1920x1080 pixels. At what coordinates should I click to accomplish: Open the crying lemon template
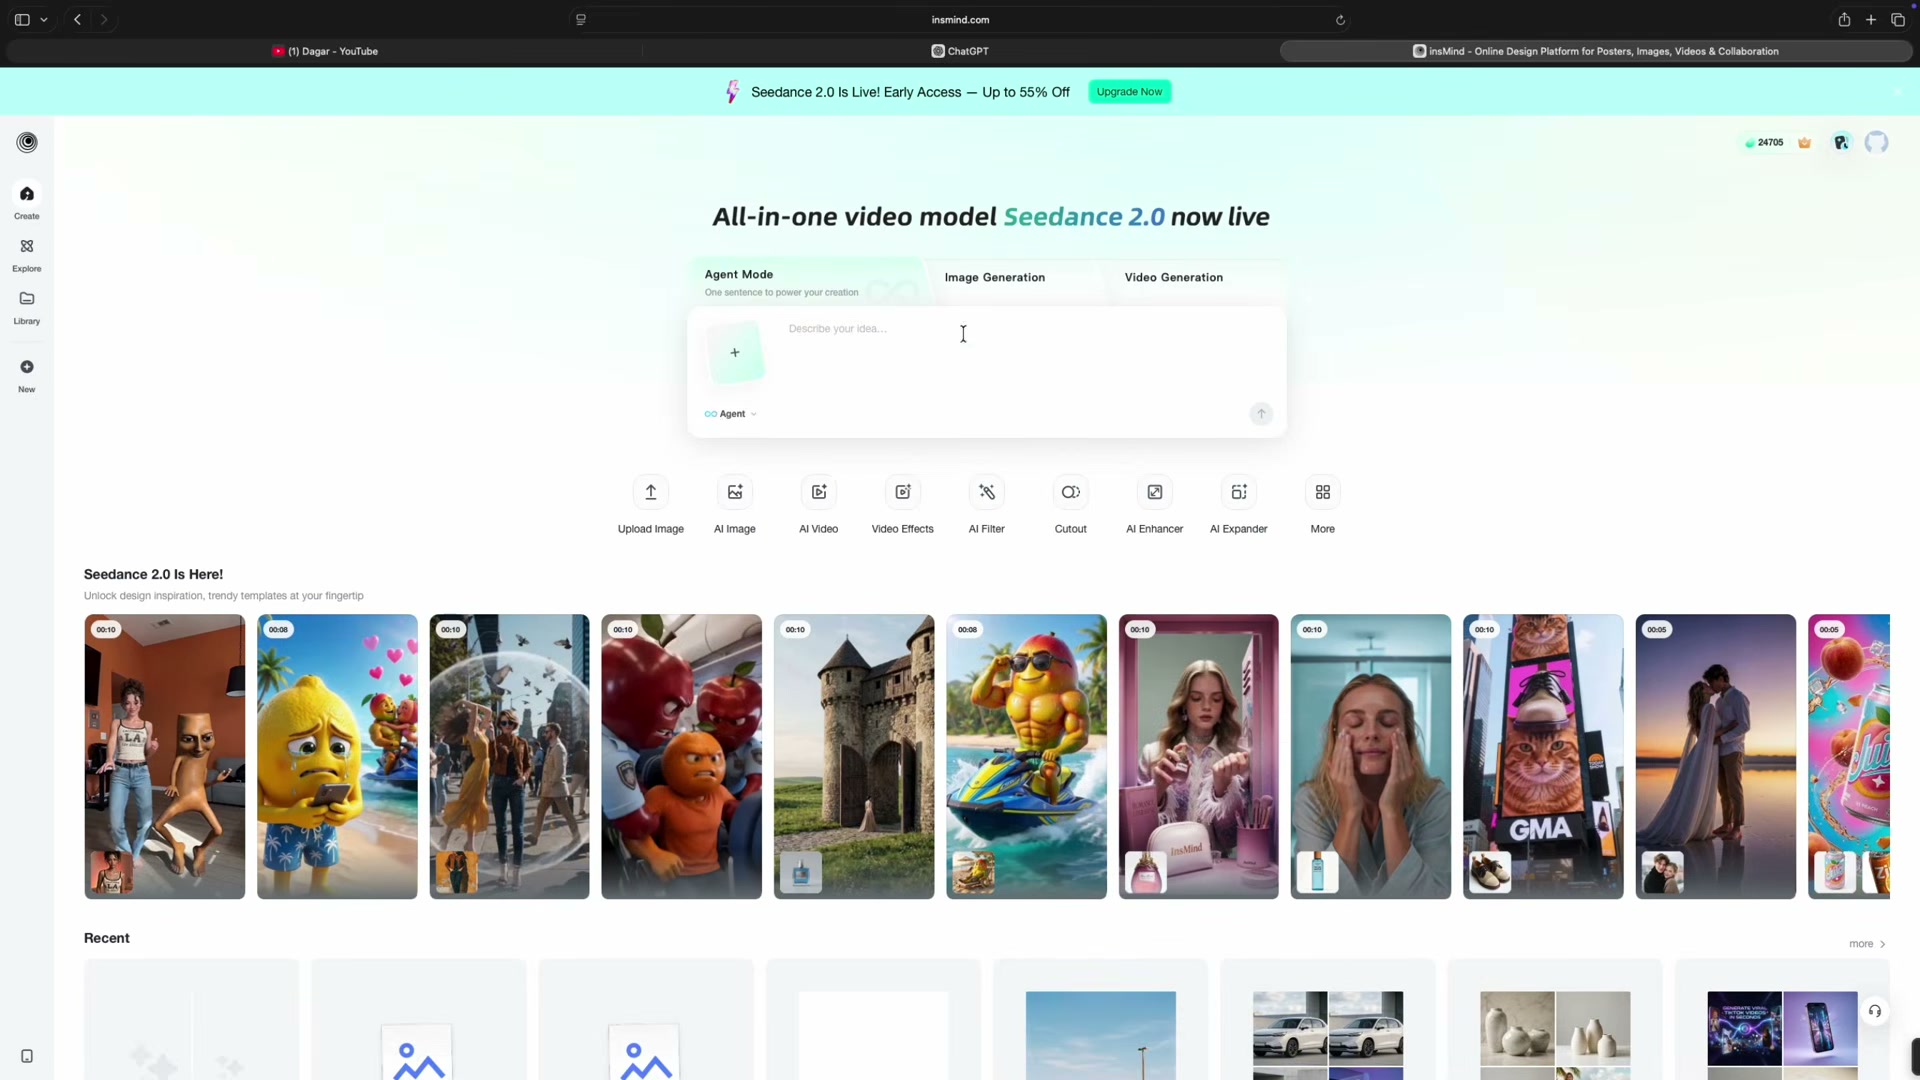click(x=337, y=757)
